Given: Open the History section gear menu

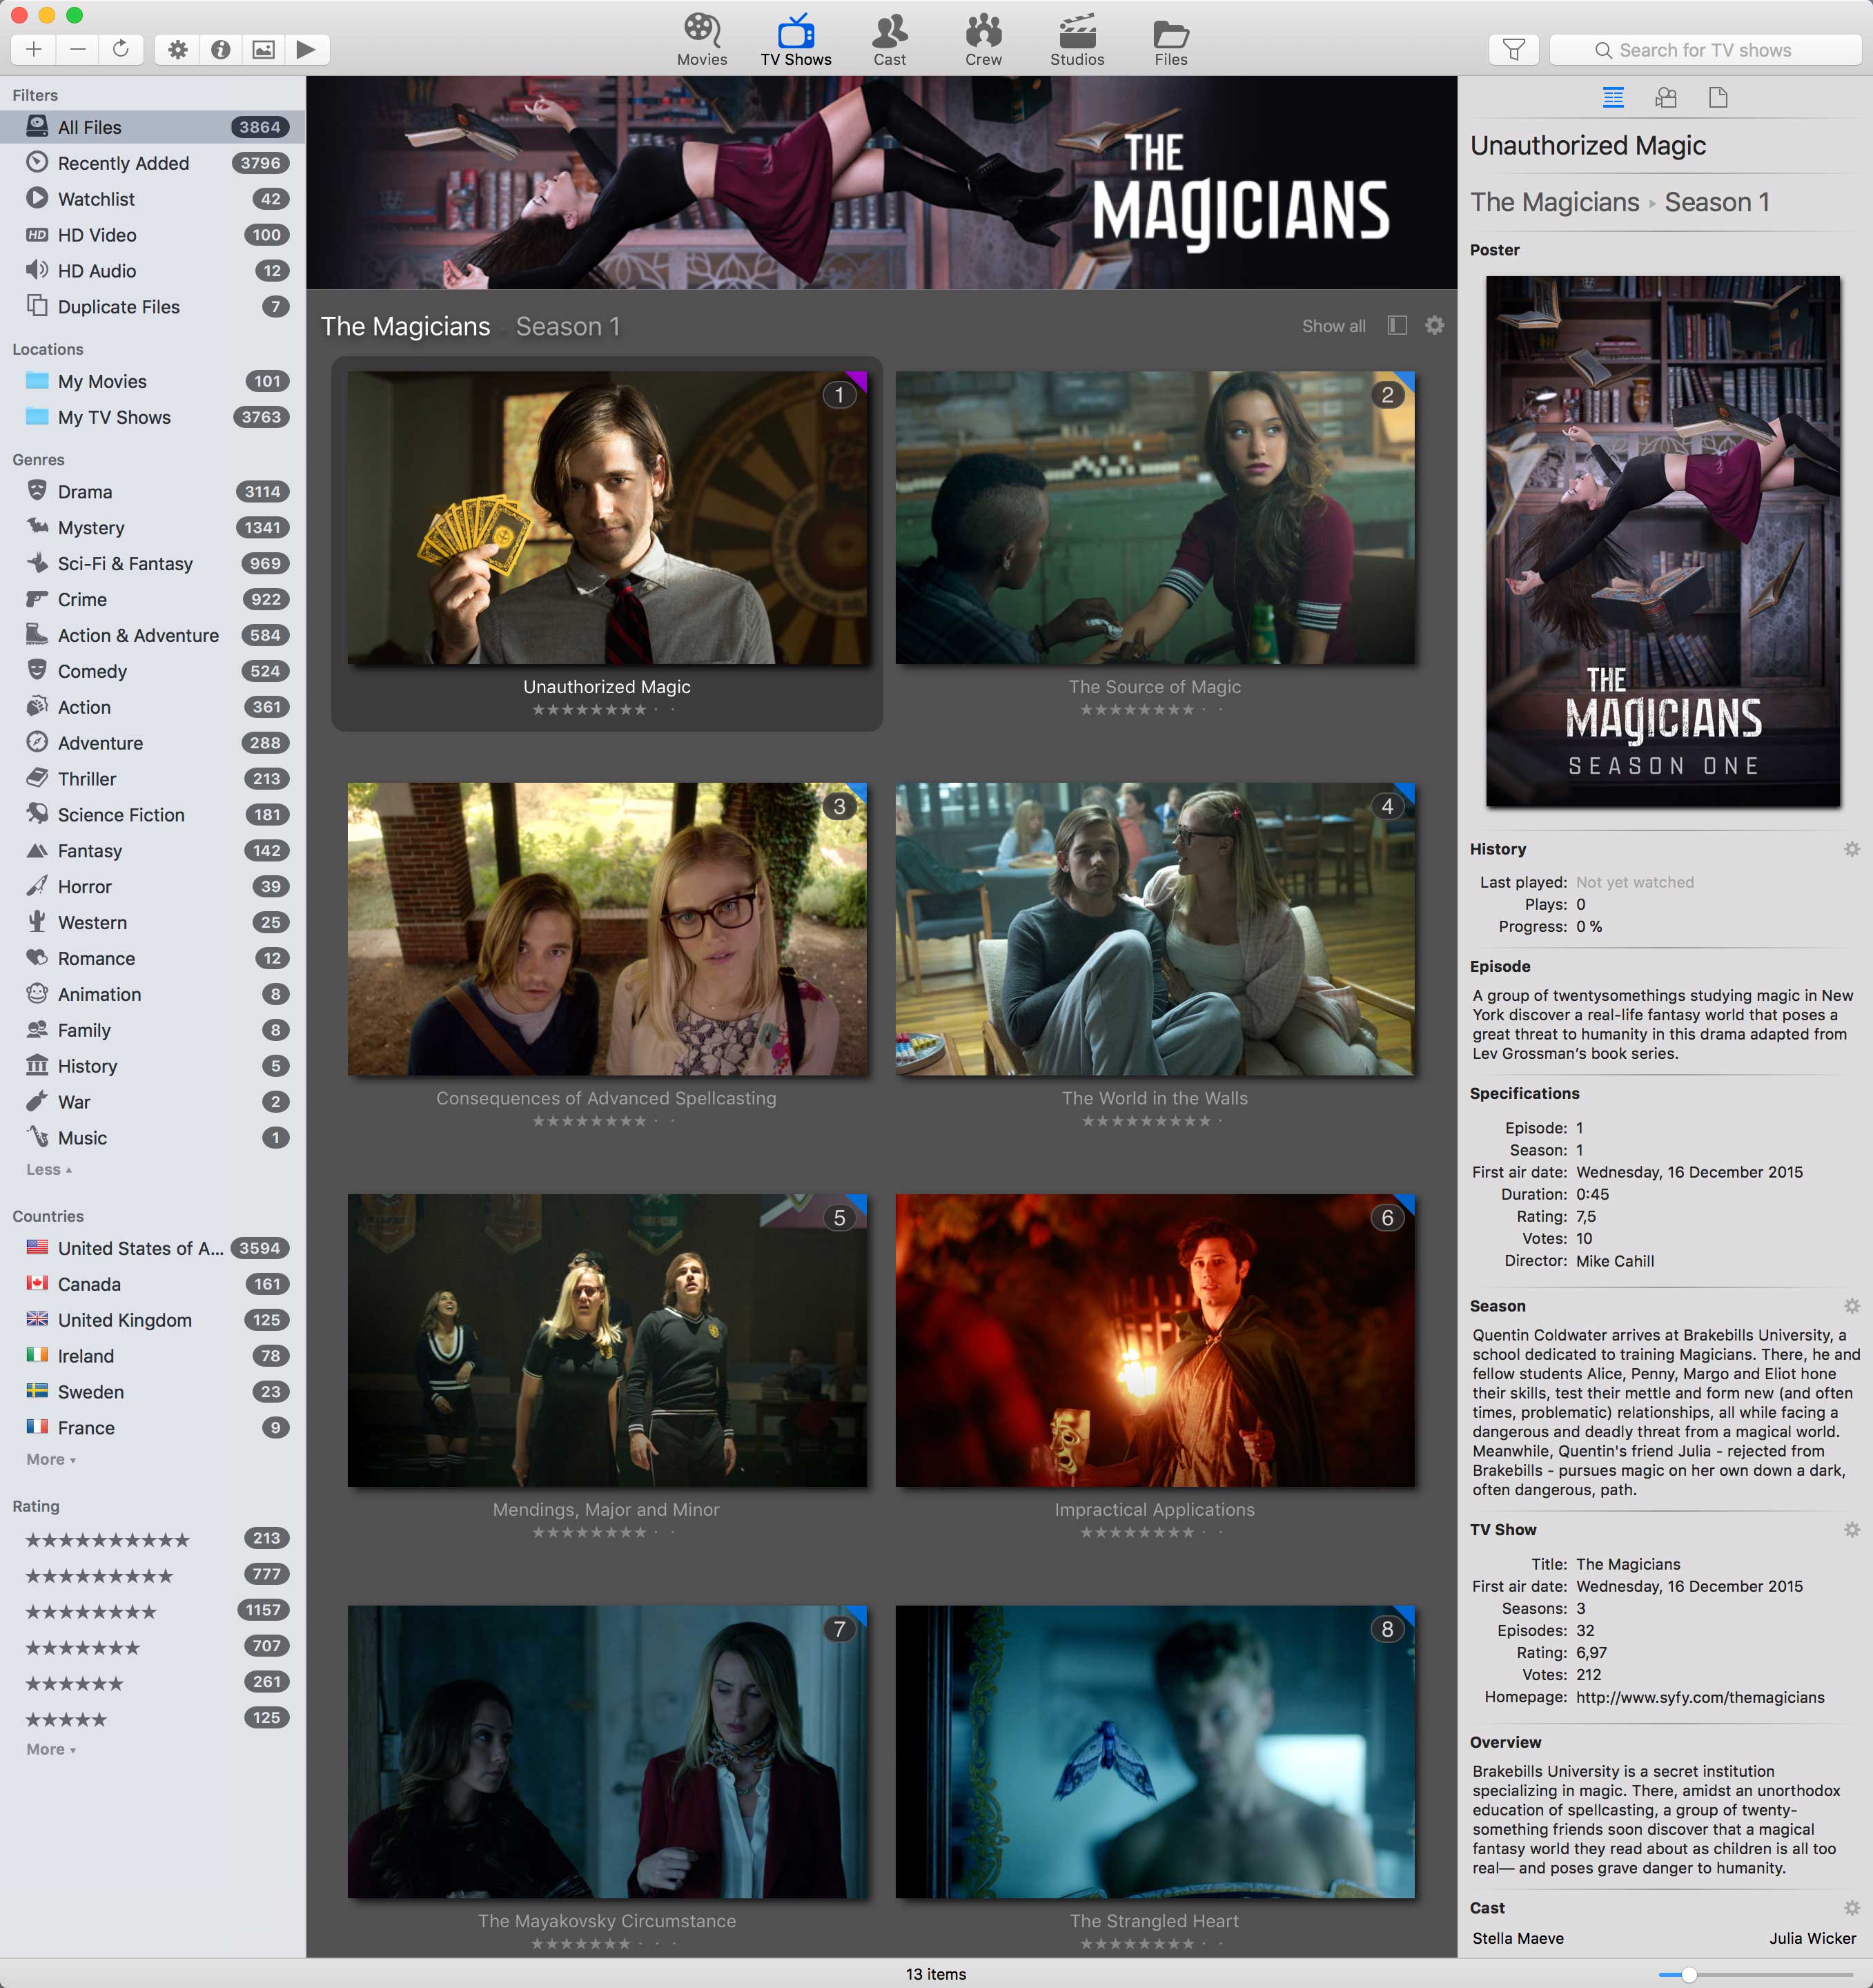Looking at the screenshot, I should point(1851,849).
